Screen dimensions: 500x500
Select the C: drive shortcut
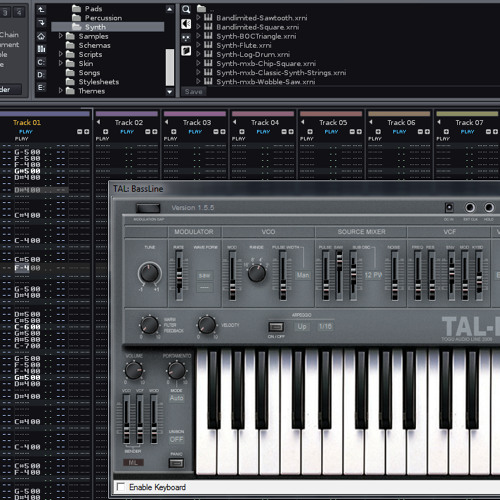tap(41, 62)
